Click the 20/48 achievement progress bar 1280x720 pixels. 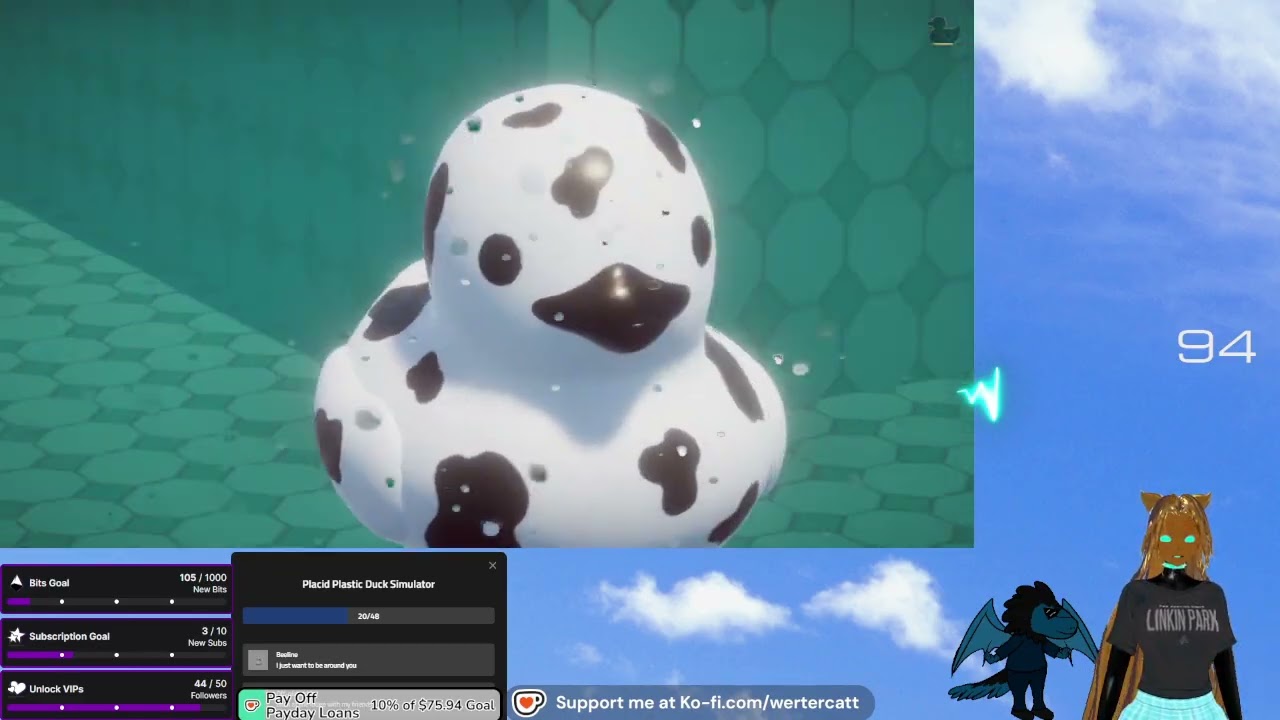[368, 616]
